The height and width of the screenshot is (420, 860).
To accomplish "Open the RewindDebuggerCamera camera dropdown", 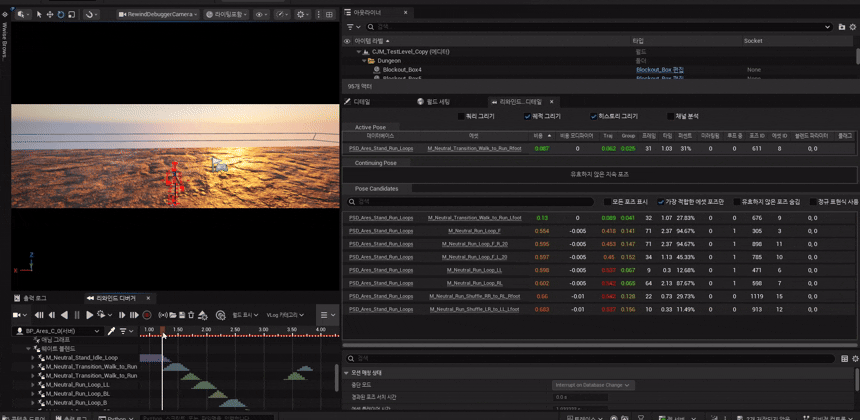I will click(159, 15).
